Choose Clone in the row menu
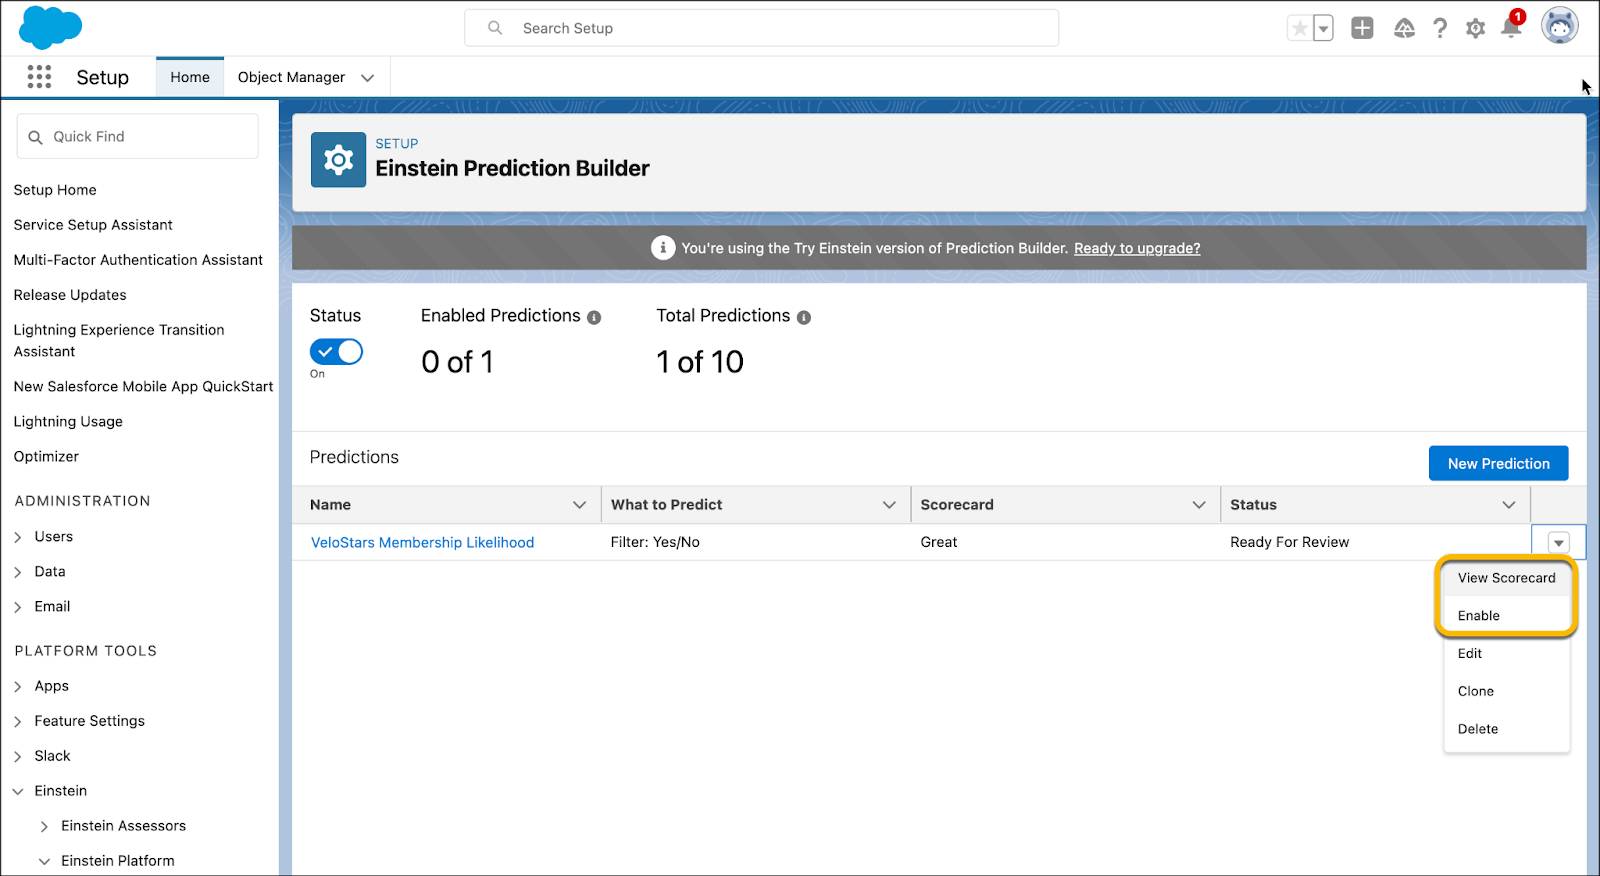This screenshot has height=876, width=1600. (1506, 691)
